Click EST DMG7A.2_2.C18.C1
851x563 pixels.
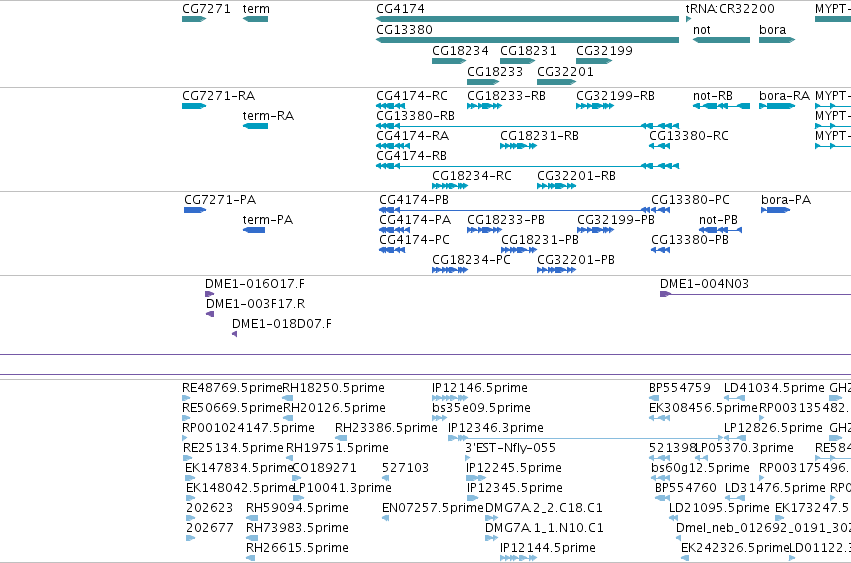544,508
